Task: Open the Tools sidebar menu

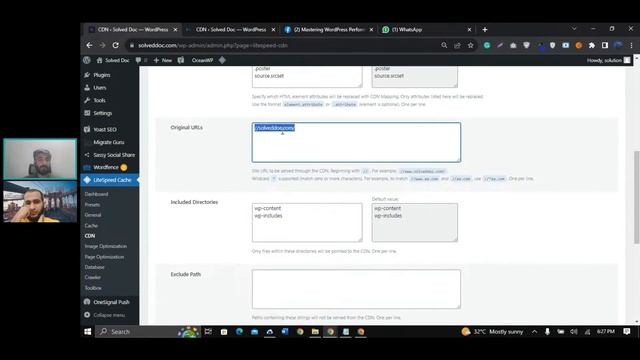Action: 99,100
